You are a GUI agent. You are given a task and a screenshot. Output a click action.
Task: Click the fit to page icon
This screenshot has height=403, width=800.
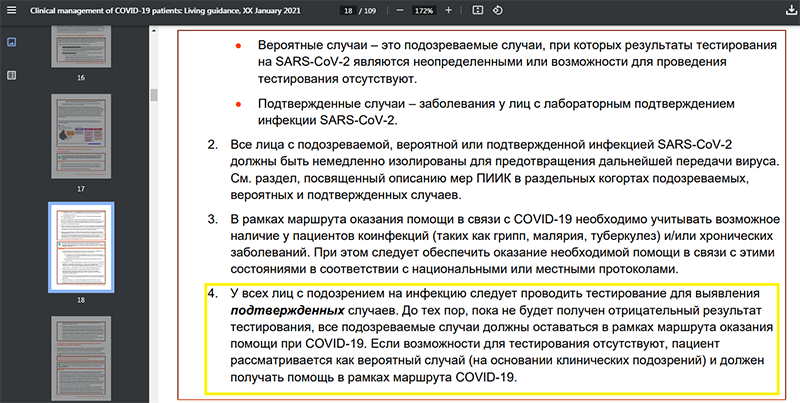click(x=478, y=10)
